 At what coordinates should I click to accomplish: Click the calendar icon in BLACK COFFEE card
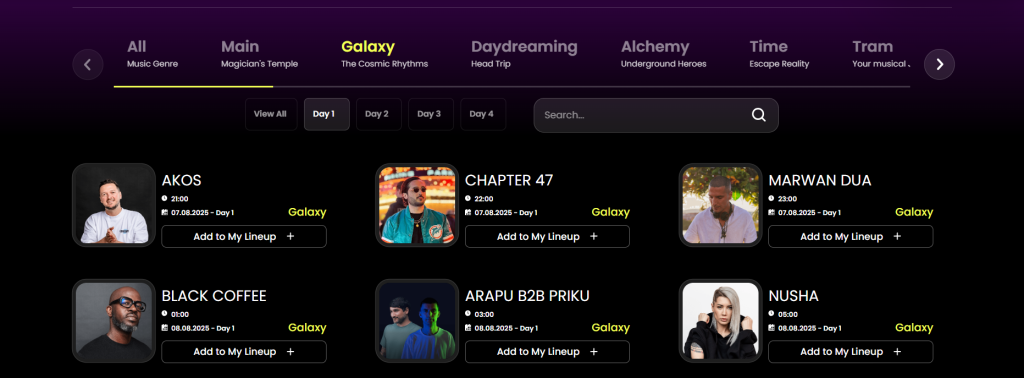(165, 328)
